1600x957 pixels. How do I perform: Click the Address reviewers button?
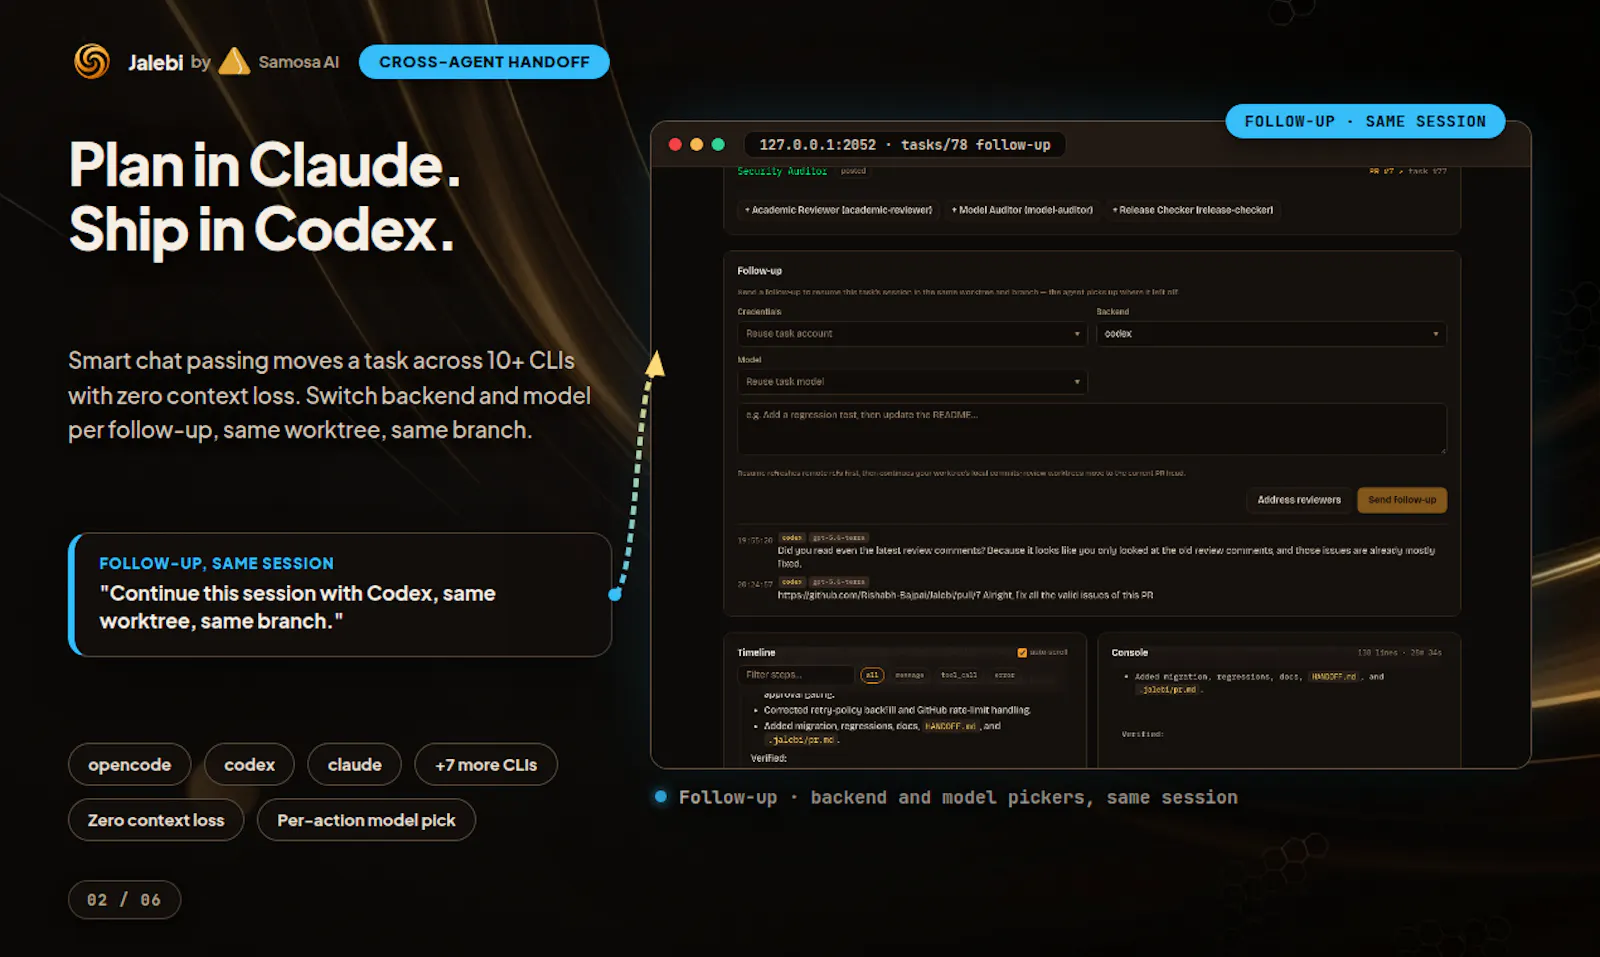(x=1299, y=500)
